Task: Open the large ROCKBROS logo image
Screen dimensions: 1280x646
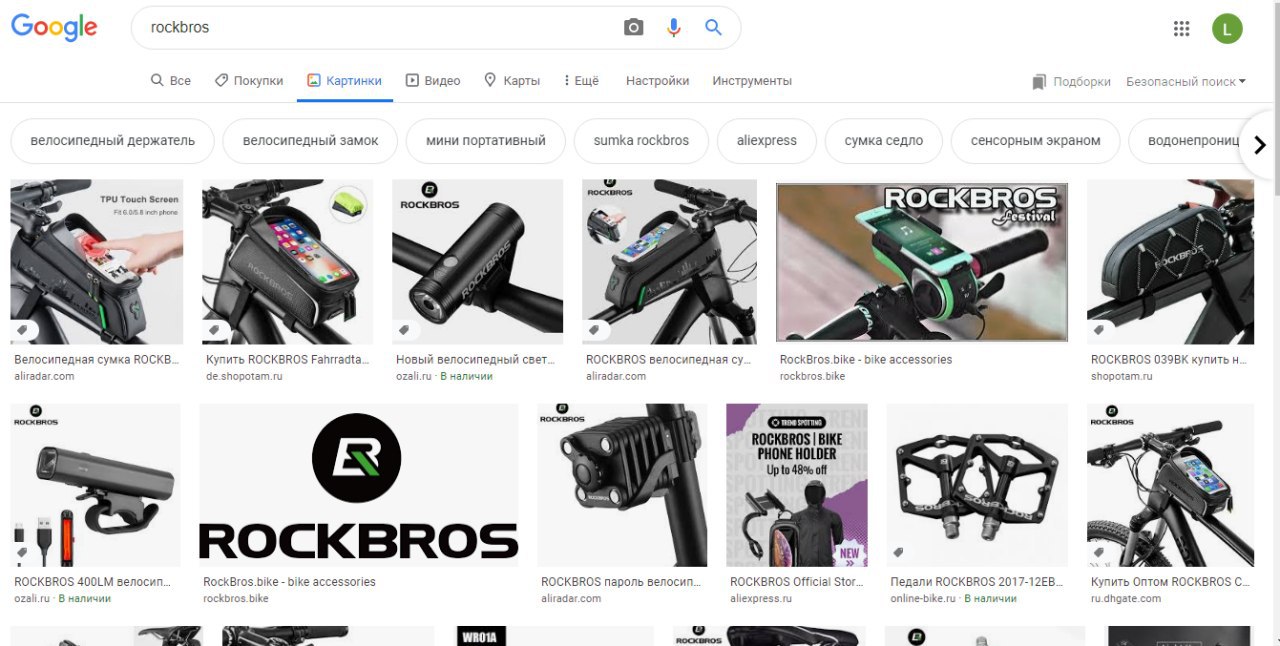Action: (x=359, y=485)
